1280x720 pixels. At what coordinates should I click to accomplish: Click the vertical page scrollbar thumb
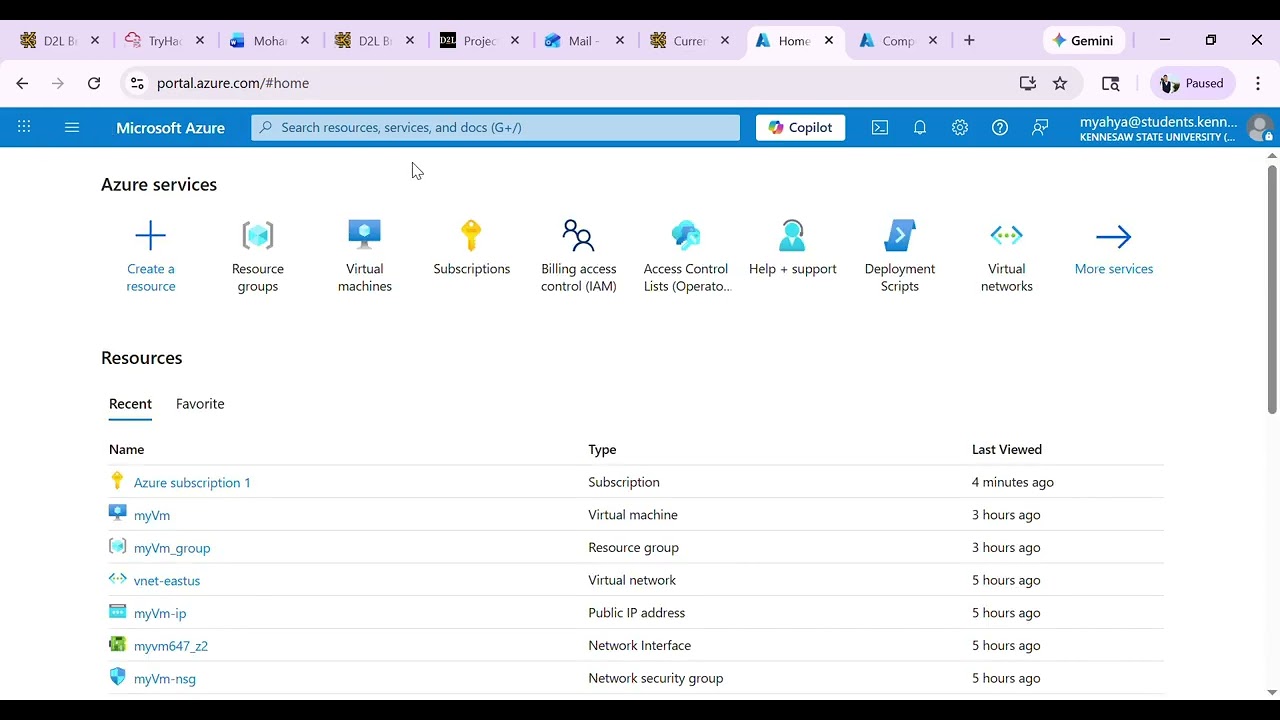pyautogui.click(x=1272, y=288)
